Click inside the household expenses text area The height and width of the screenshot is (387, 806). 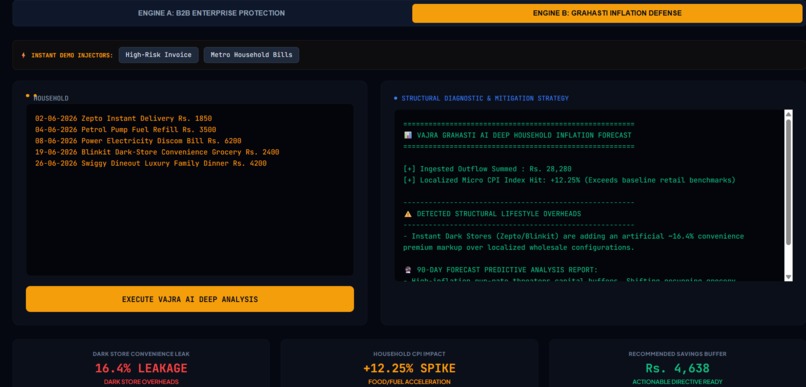pos(190,190)
